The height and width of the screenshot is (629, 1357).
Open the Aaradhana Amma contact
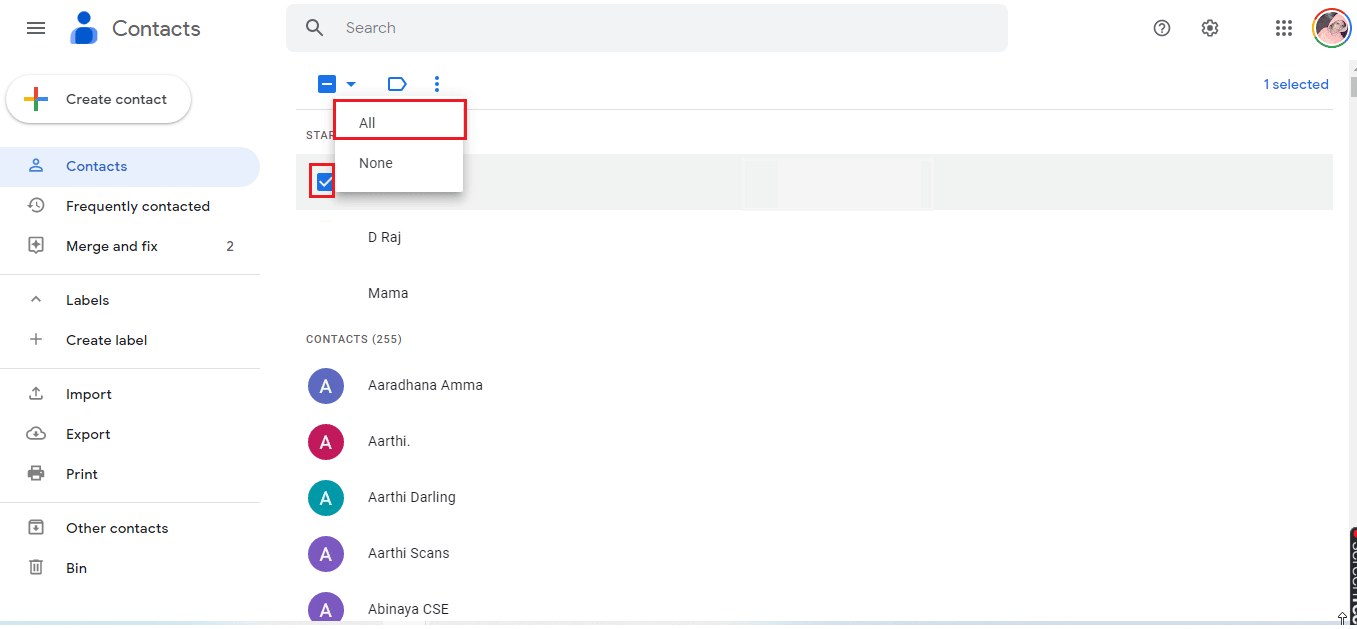tap(425, 385)
